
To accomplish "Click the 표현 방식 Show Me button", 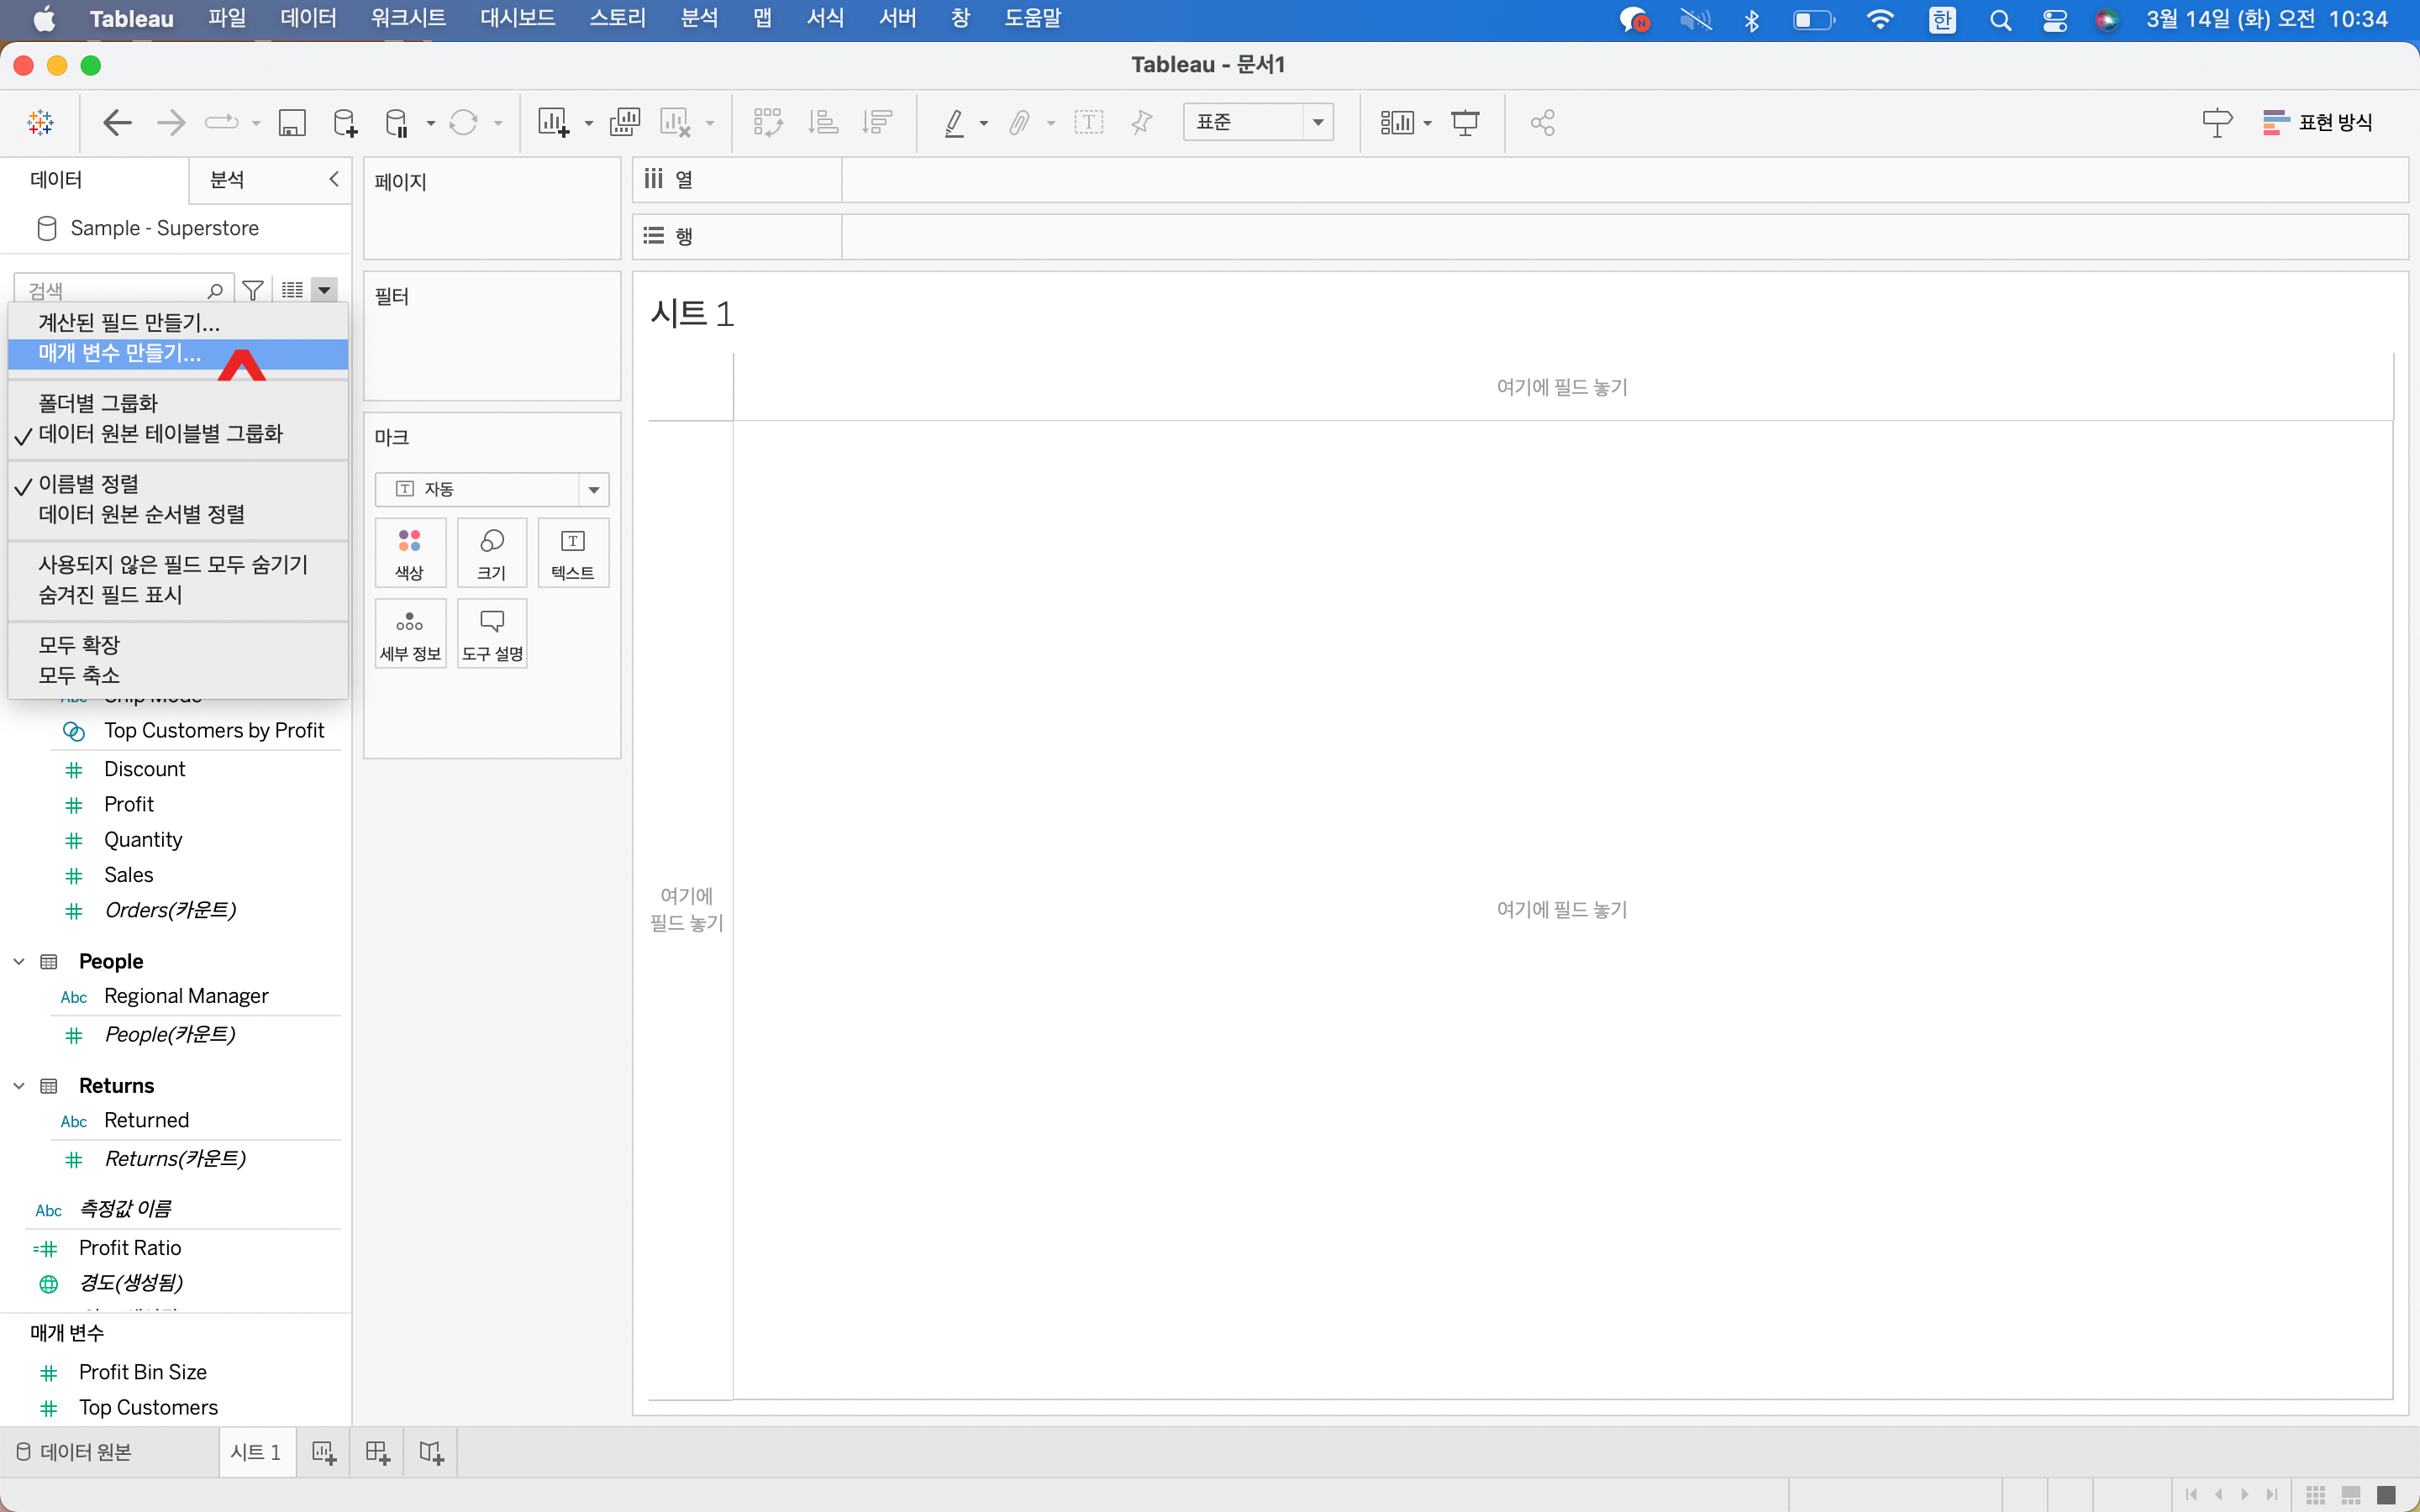I will [x=2317, y=122].
